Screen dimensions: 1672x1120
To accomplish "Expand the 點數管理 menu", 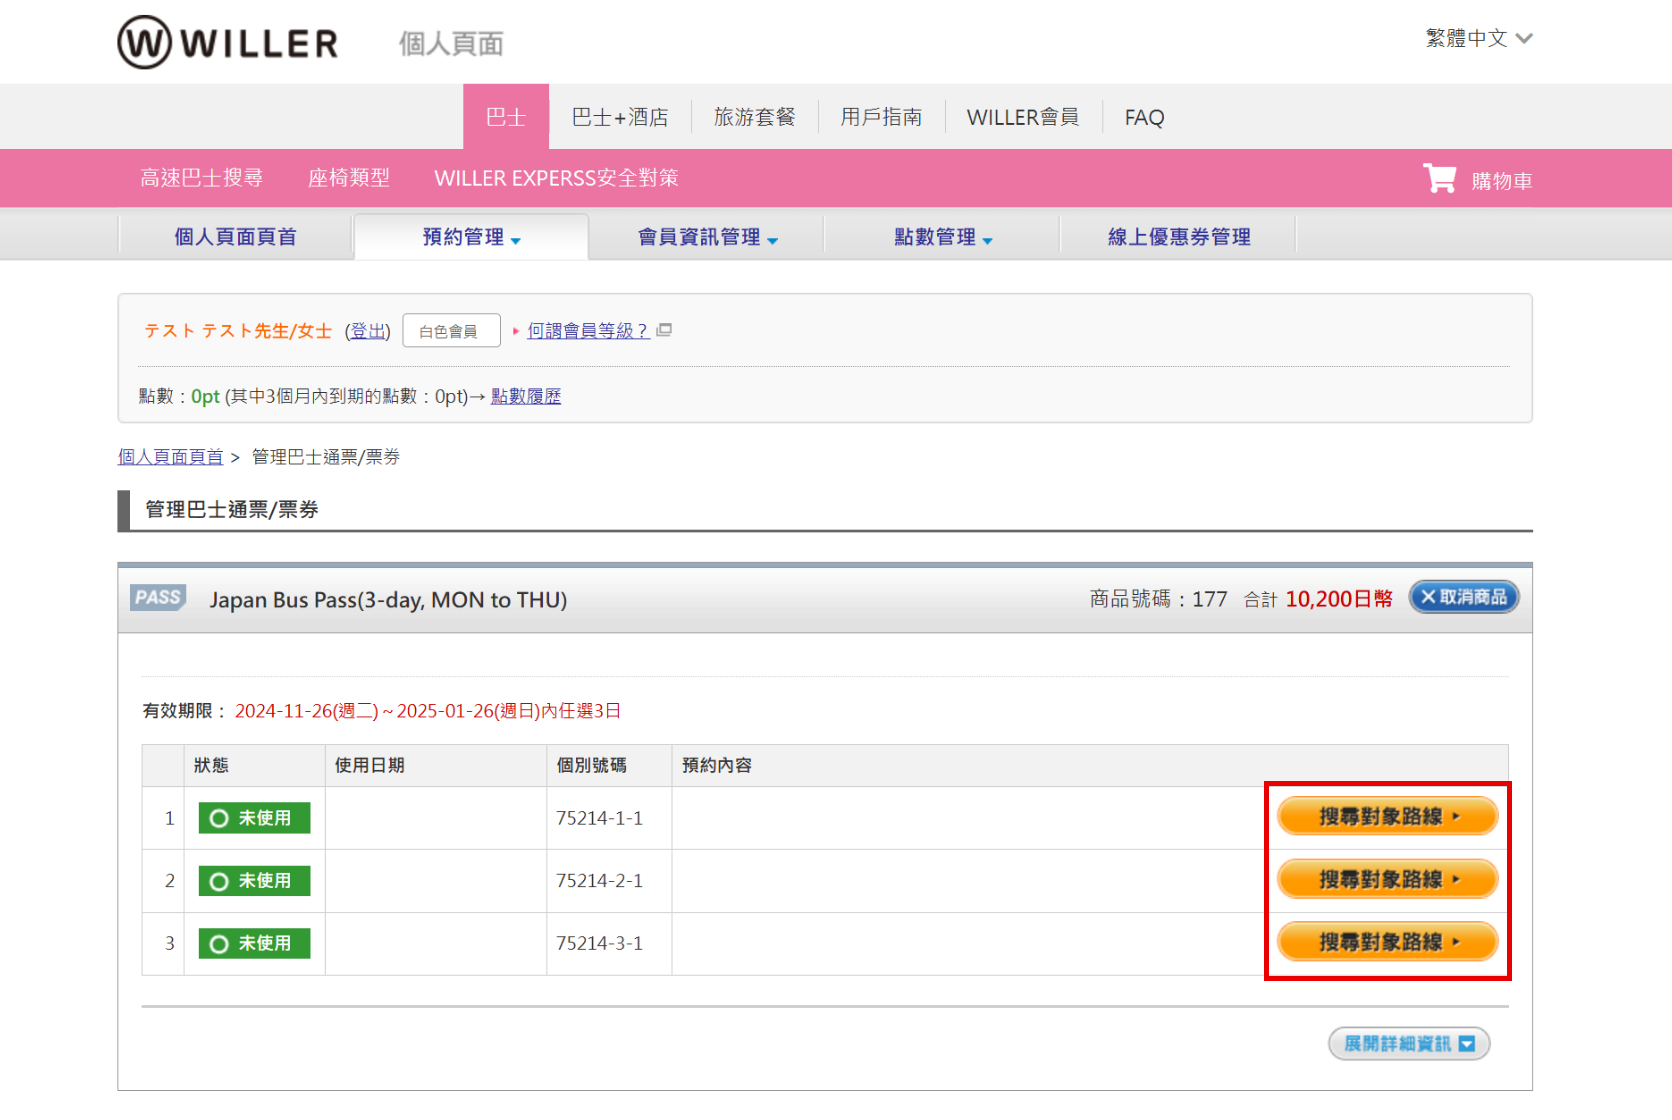I will coord(942,237).
